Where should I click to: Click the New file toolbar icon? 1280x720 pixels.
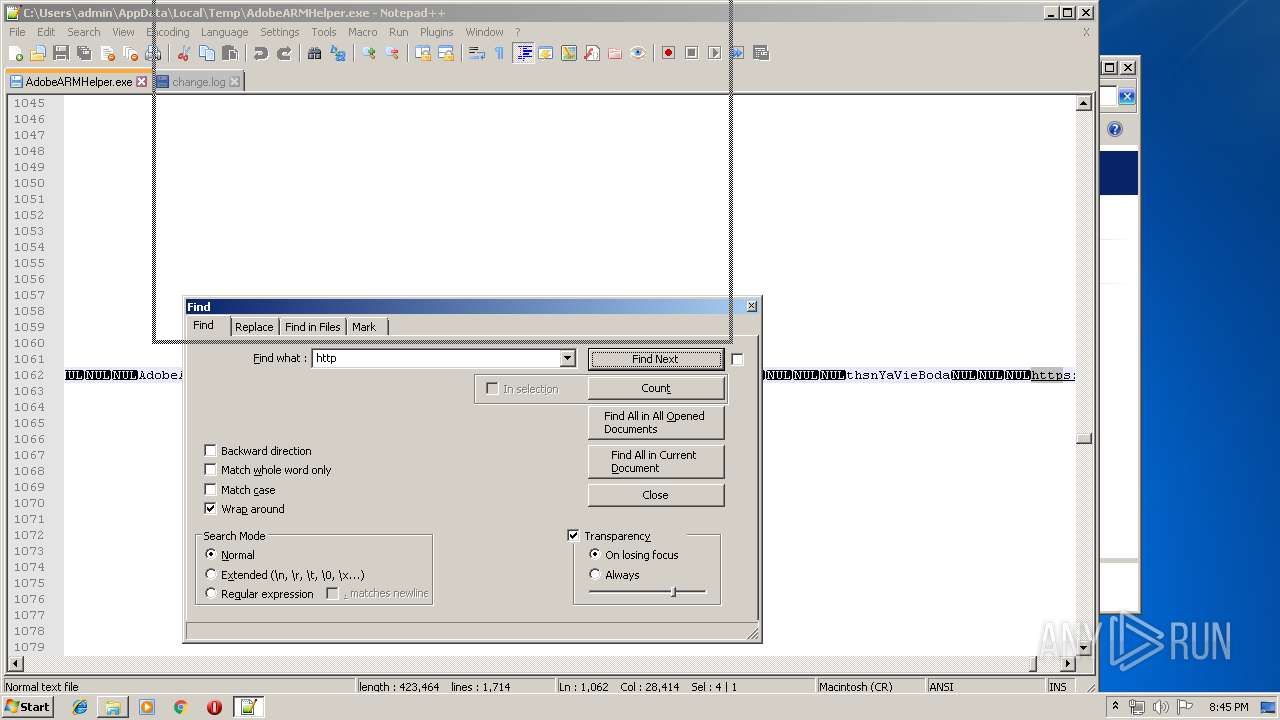15,53
